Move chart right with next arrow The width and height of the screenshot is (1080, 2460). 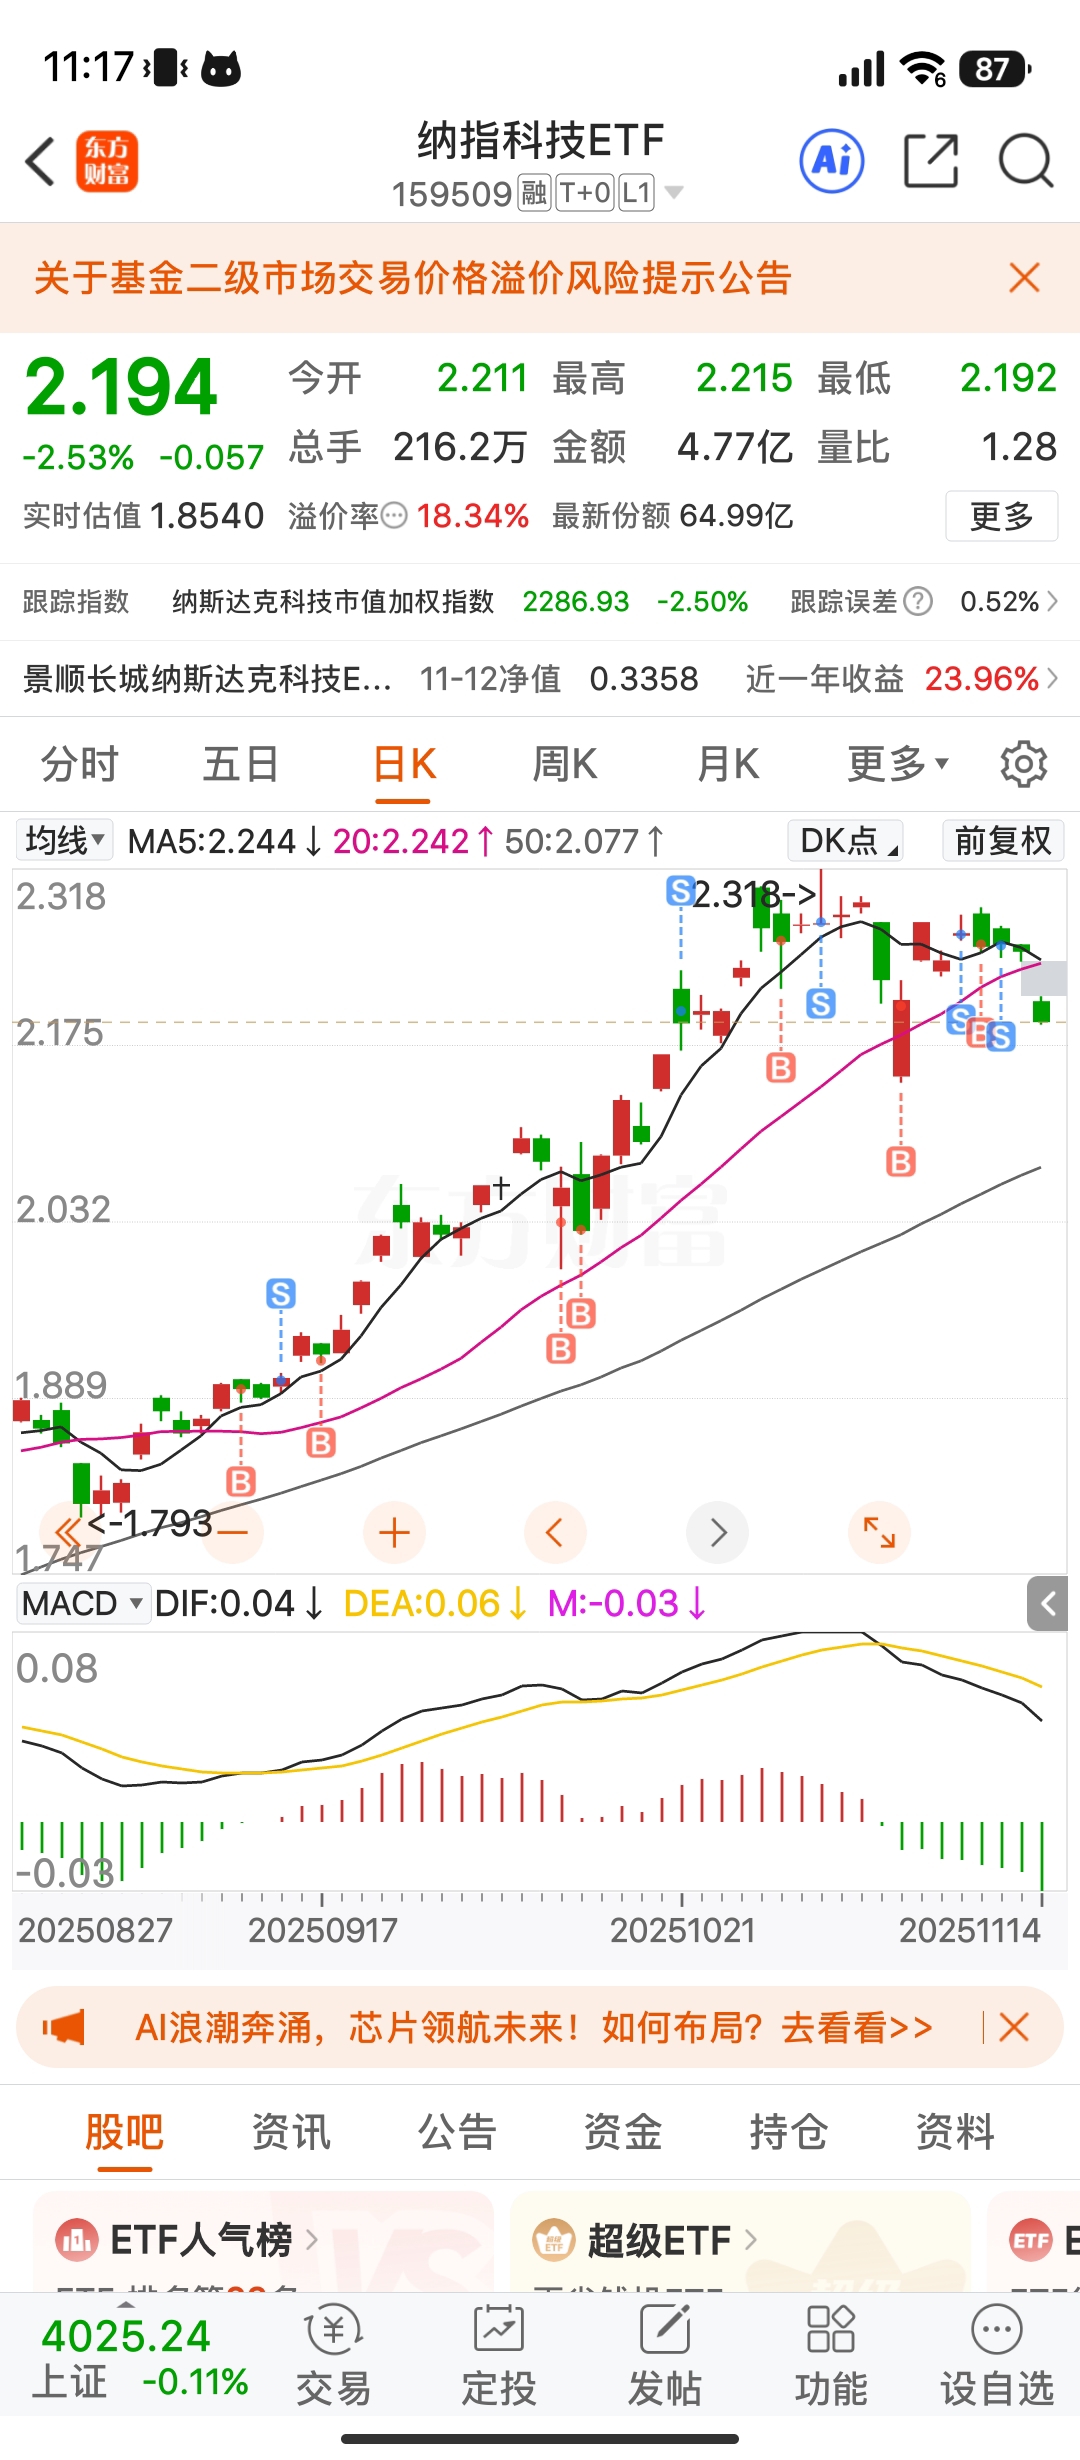718,1532
